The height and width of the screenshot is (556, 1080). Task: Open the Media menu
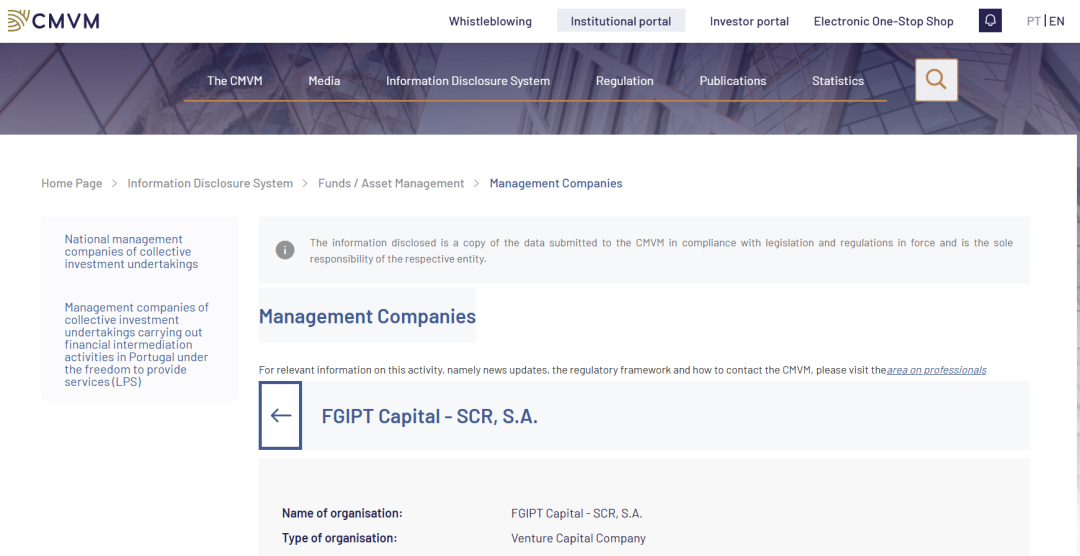[324, 81]
